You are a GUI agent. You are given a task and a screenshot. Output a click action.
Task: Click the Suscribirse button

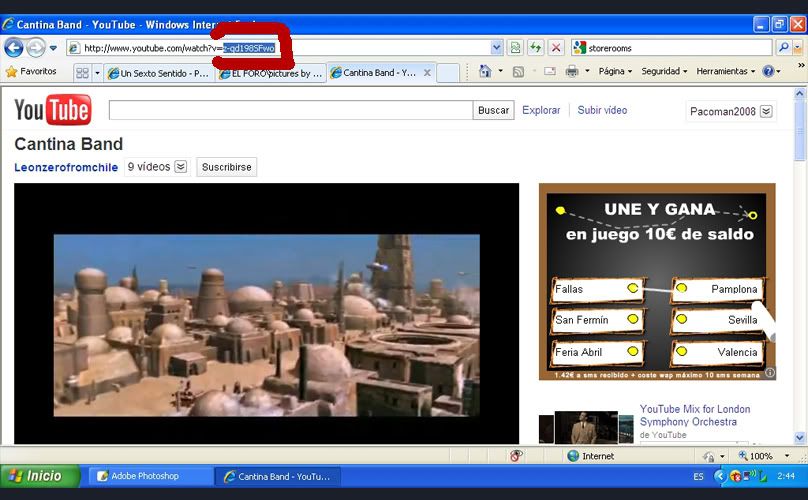coord(226,167)
